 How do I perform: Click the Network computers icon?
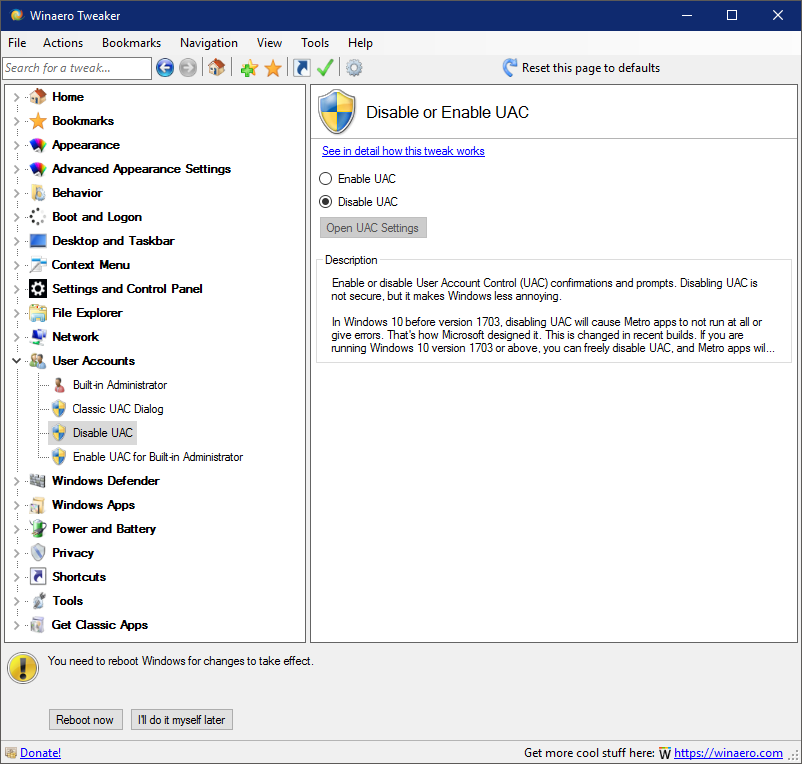[x=38, y=337]
